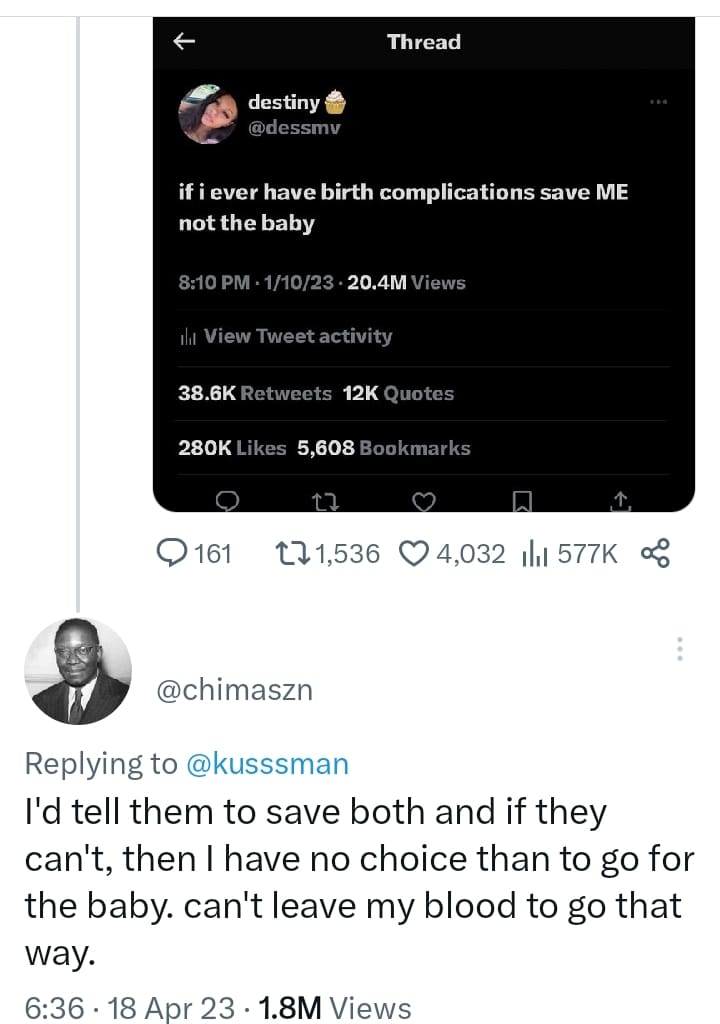The width and height of the screenshot is (720, 1024).
Task: Like the embedded destiny tweet
Action: pyautogui.click(x=424, y=500)
